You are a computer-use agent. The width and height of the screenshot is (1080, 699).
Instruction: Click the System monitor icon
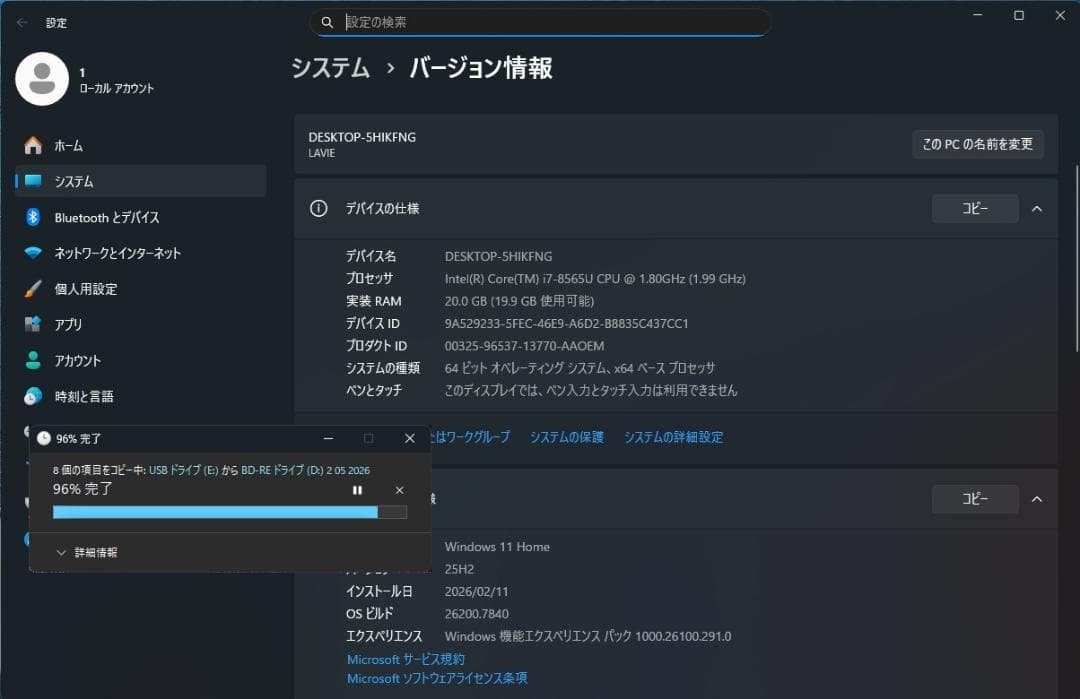[x=33, y=181]
